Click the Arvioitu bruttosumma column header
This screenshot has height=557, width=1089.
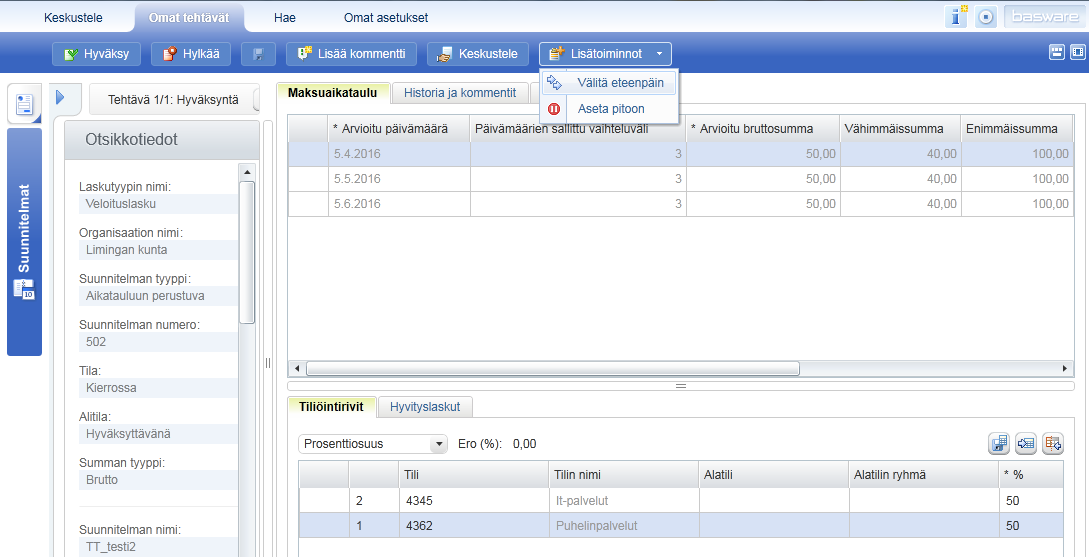[x=763, y=128]
